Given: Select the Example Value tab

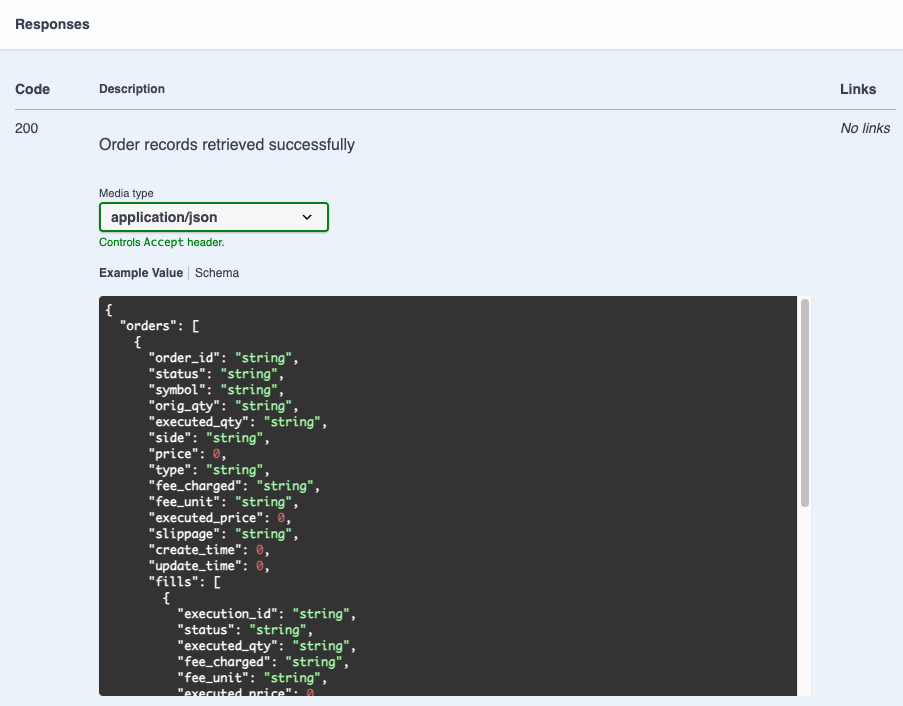Looking at the screenshot, I should click(x=141, y=273).
